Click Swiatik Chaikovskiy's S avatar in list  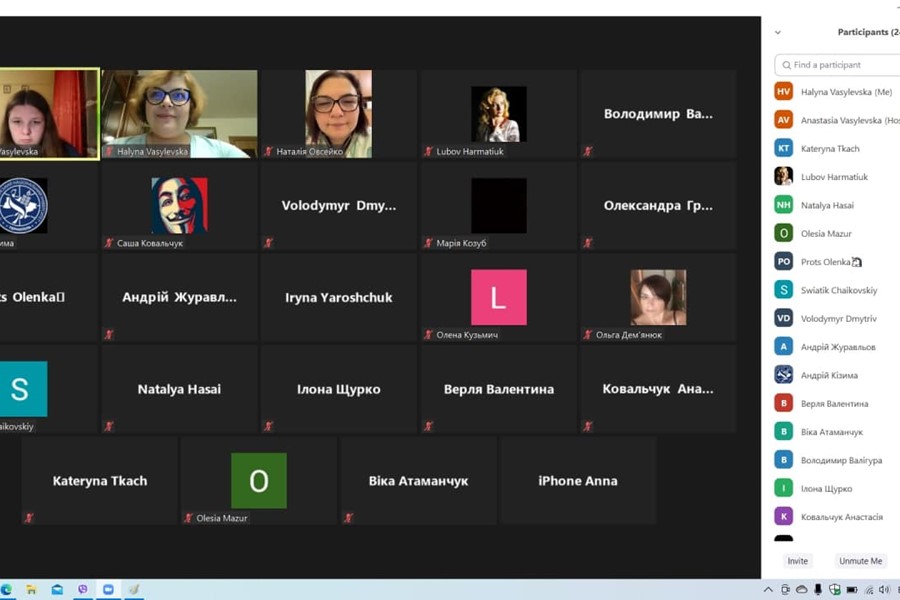pyautogui.click(x=783, y=289)
